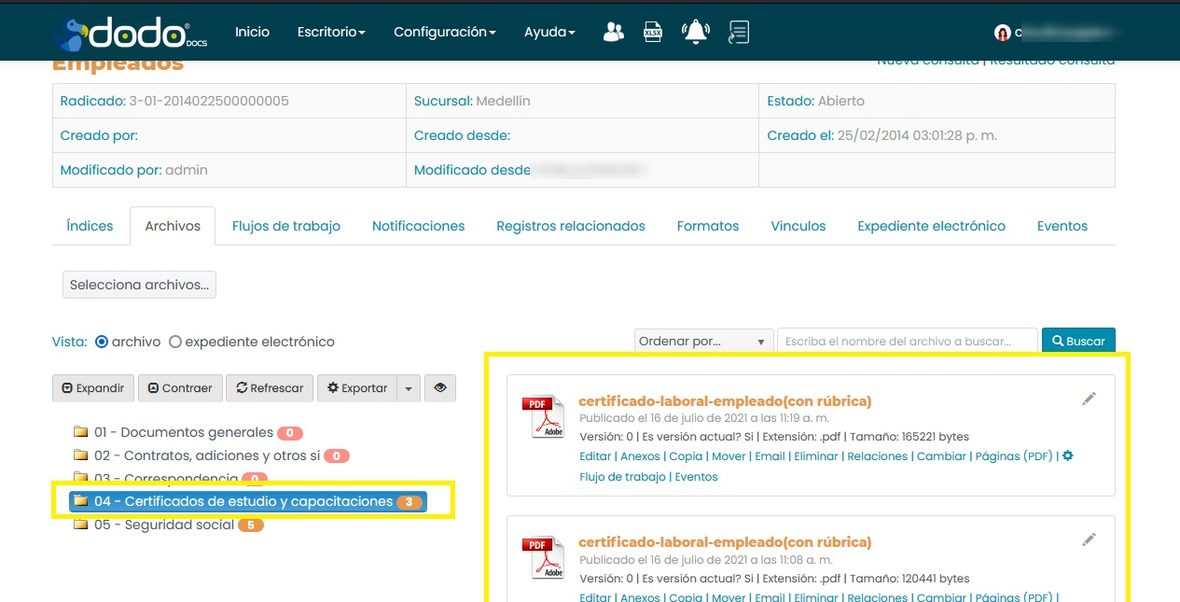Screen dimensions: 1180x602
Task: Open the Vinculos tab
Action: pyautogui.click(x=798, y=226)
